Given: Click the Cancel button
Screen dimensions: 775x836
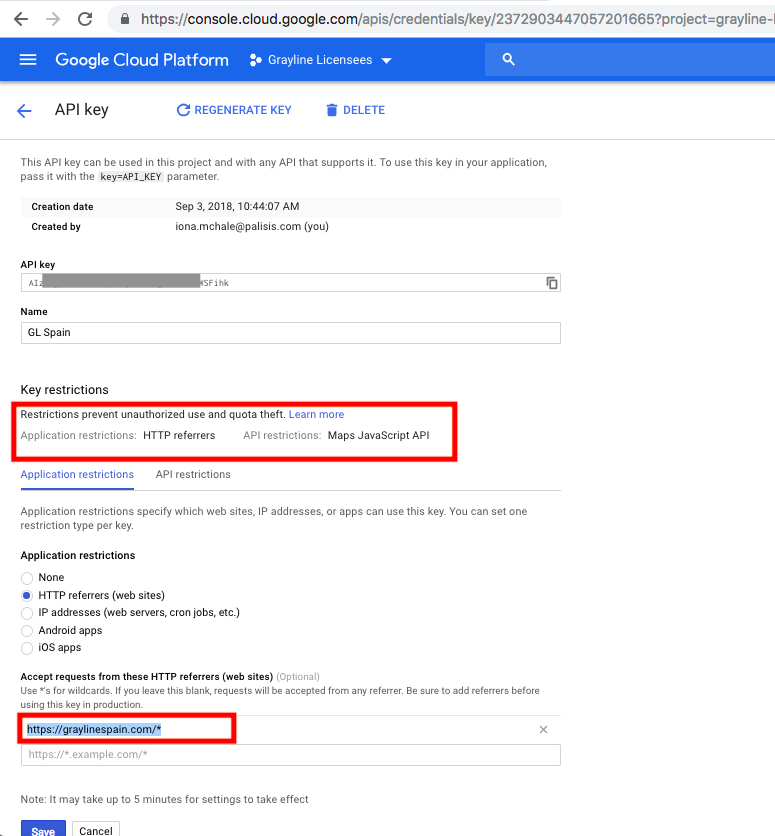Looking at the screenshot, I should pyautogui.click(x=96, y=830).
